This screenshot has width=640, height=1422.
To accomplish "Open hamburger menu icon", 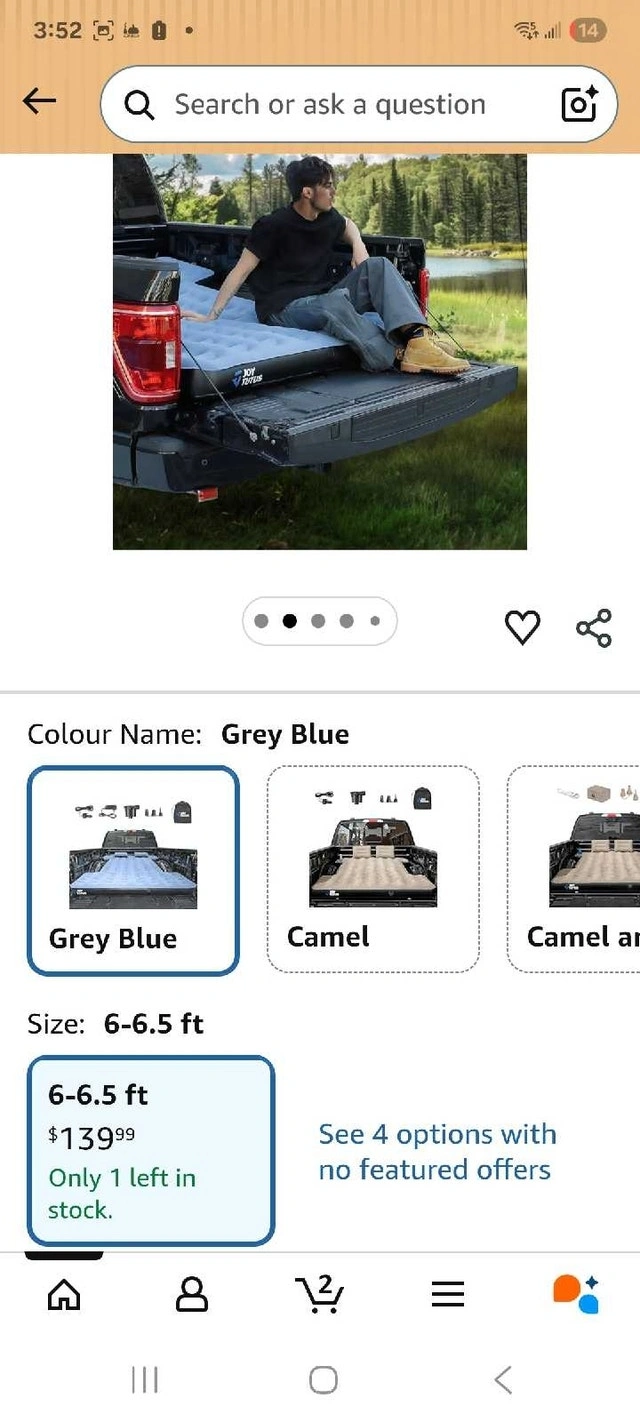I will coord(448,1295).
